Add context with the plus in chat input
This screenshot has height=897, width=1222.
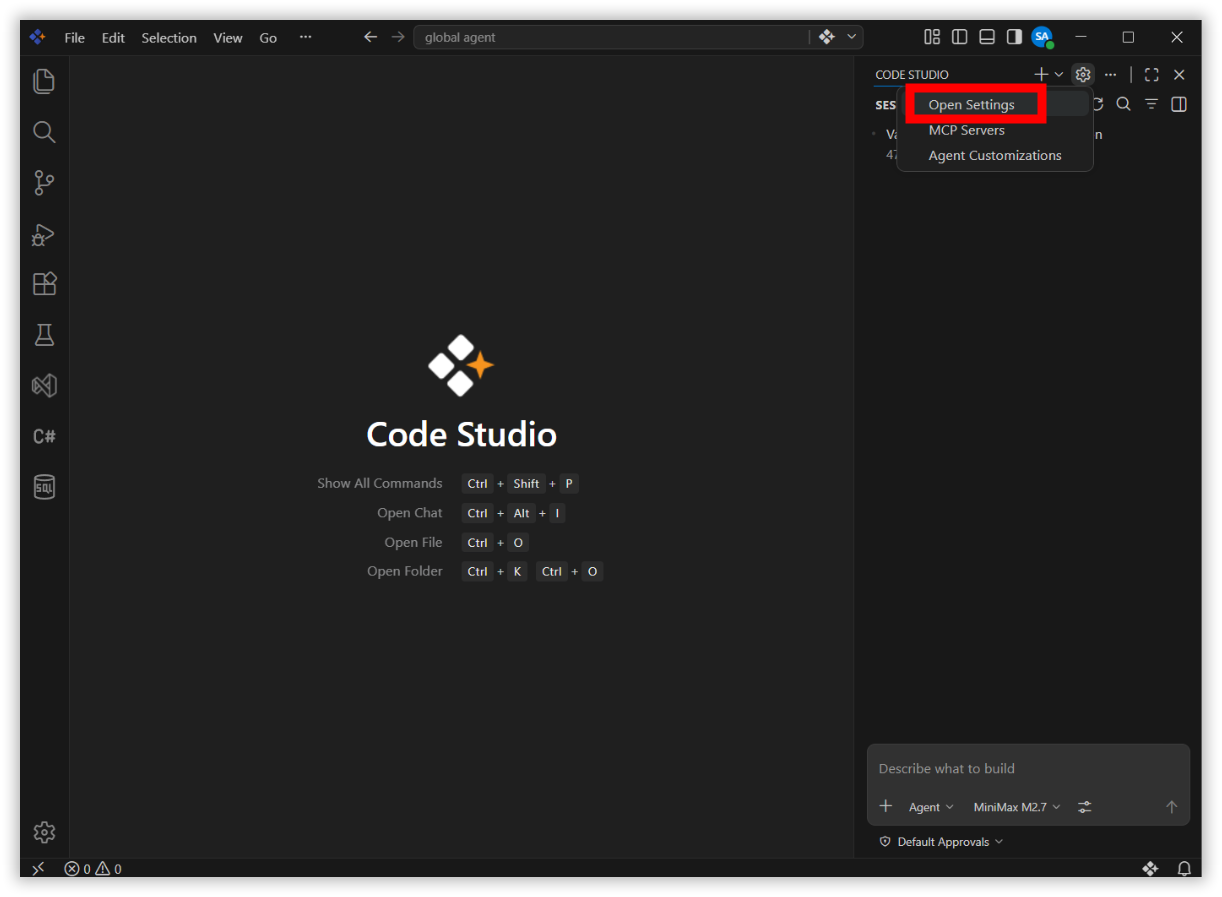(885, 807)
